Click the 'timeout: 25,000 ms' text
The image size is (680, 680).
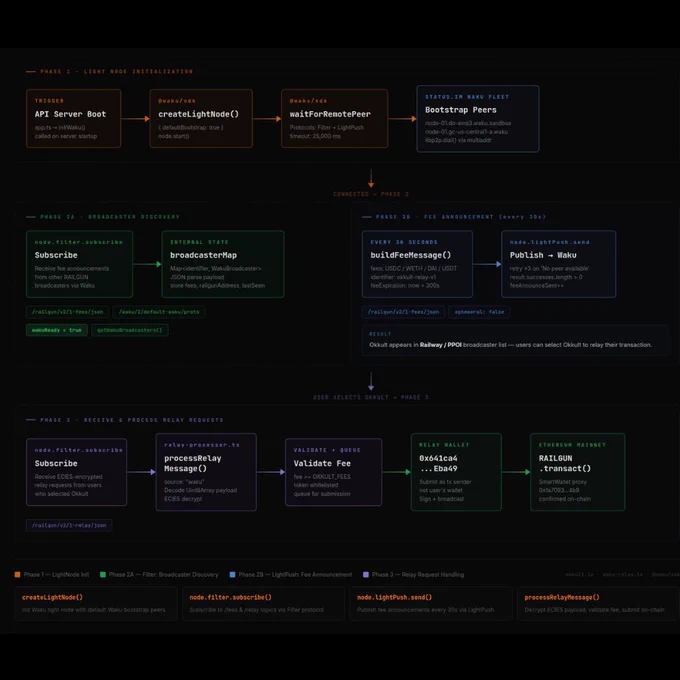(315, 136)
